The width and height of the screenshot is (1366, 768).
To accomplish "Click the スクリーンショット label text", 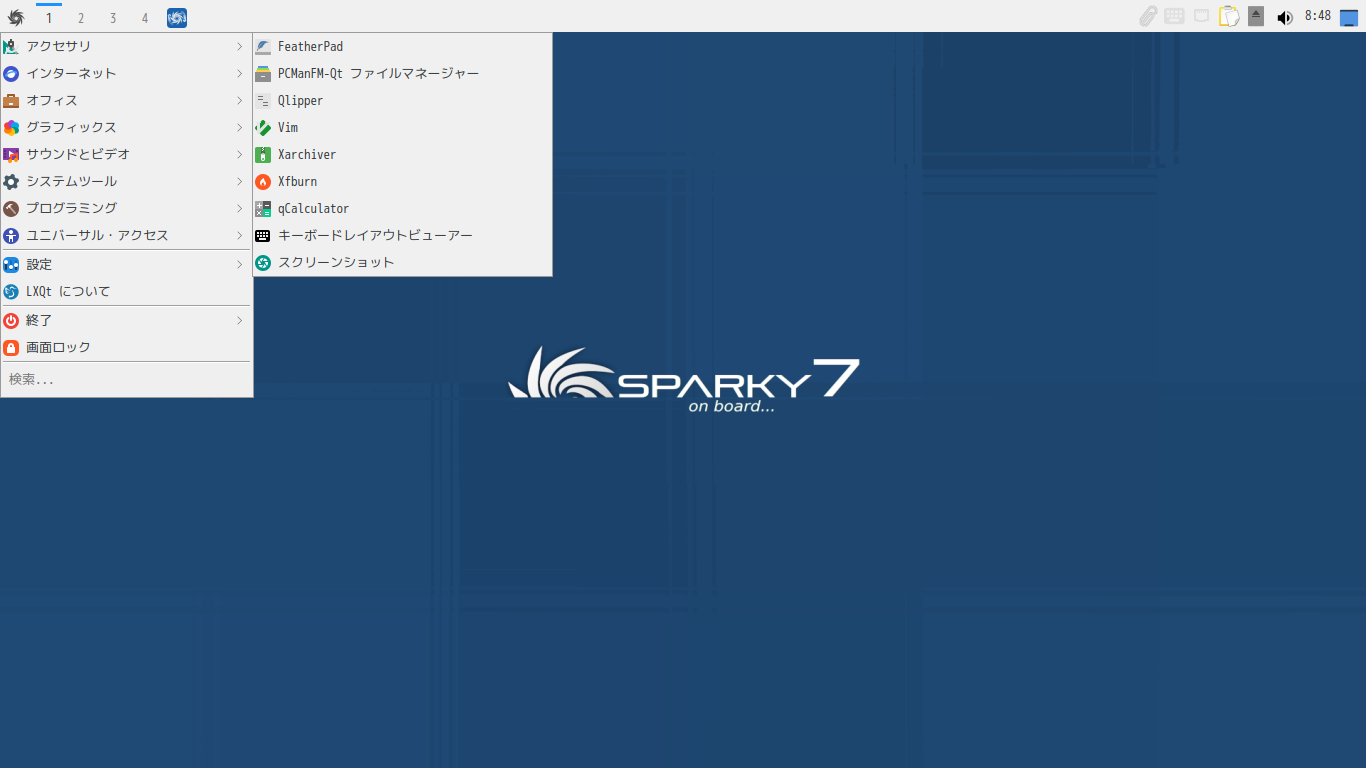I will tap(336, 263).
